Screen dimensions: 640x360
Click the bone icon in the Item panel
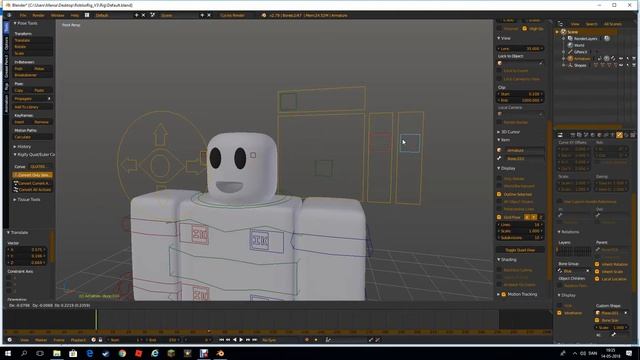tap(499, 158)
